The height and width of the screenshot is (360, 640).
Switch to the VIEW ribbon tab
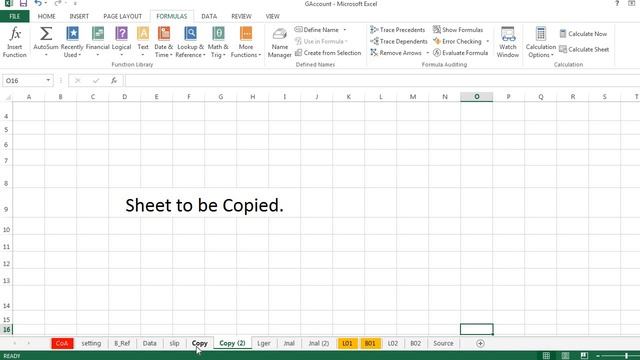tap(272, 16)
